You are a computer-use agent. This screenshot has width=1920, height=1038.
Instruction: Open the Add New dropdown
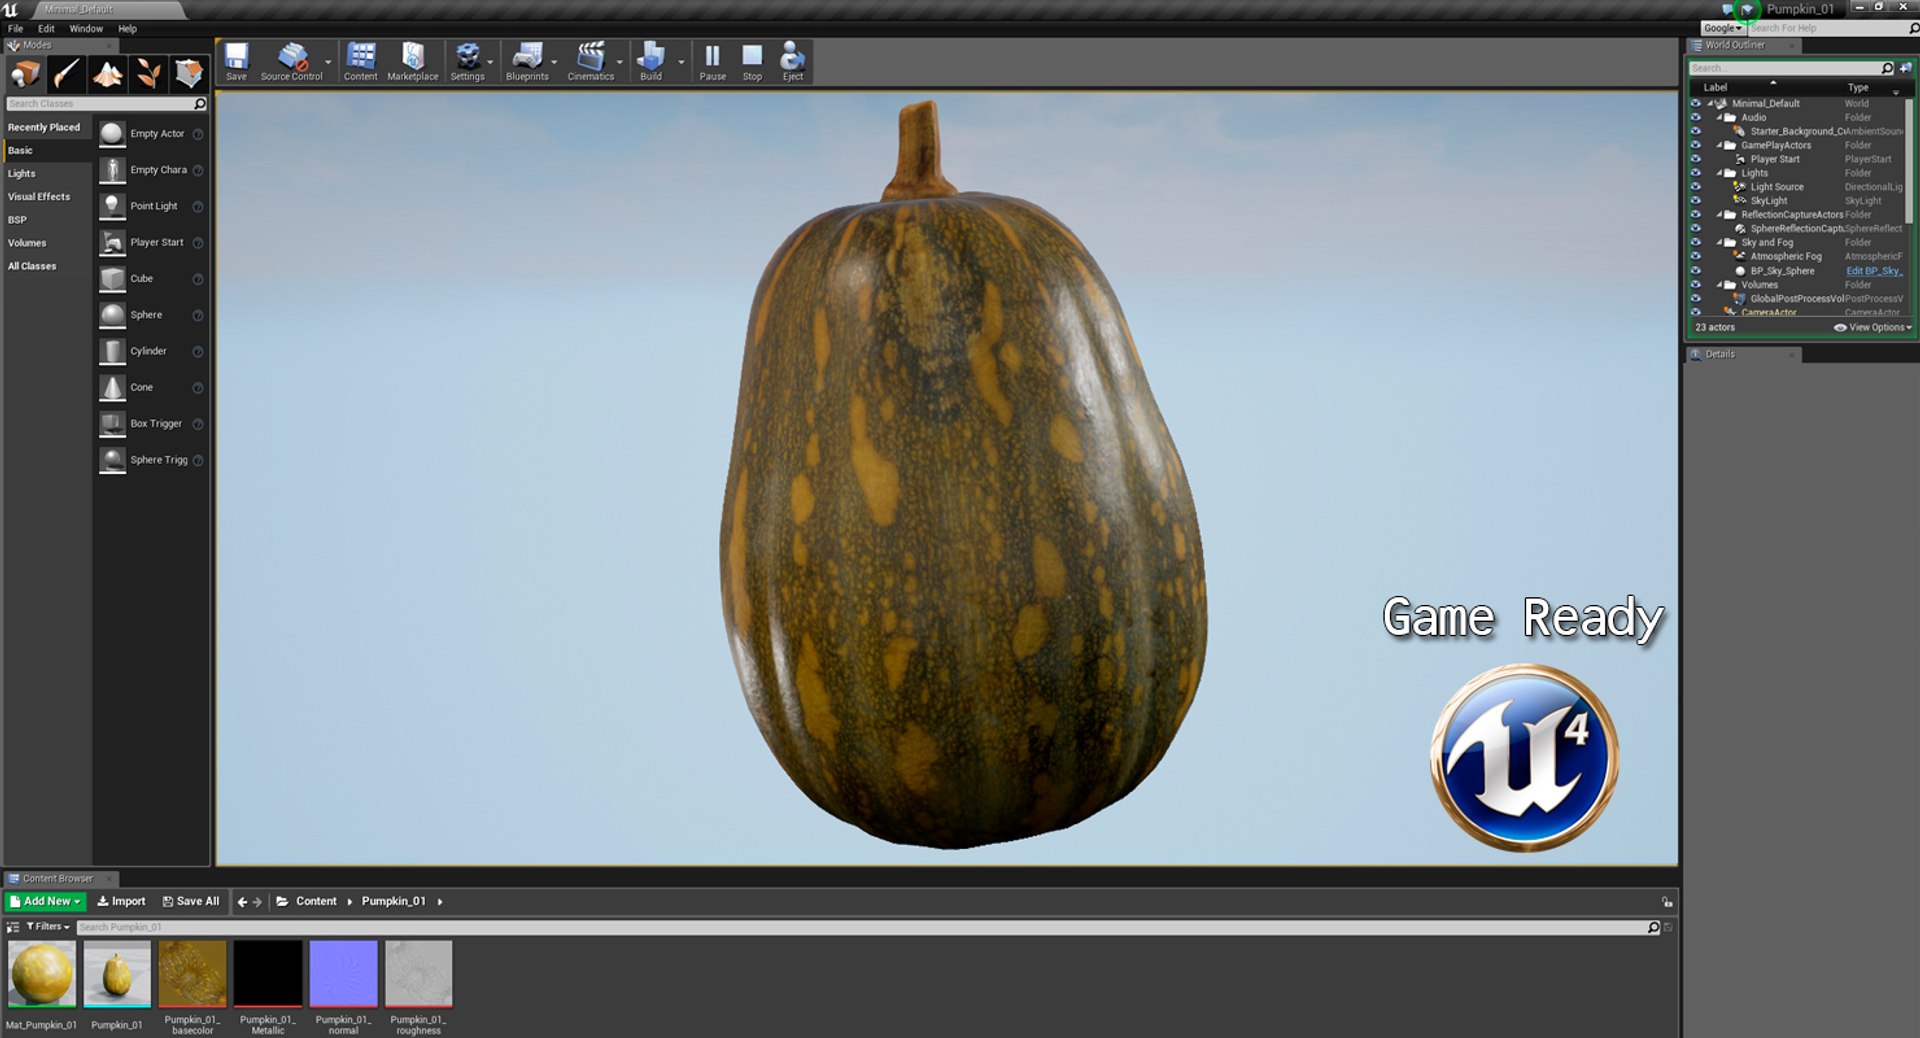[x=45, y=901]
